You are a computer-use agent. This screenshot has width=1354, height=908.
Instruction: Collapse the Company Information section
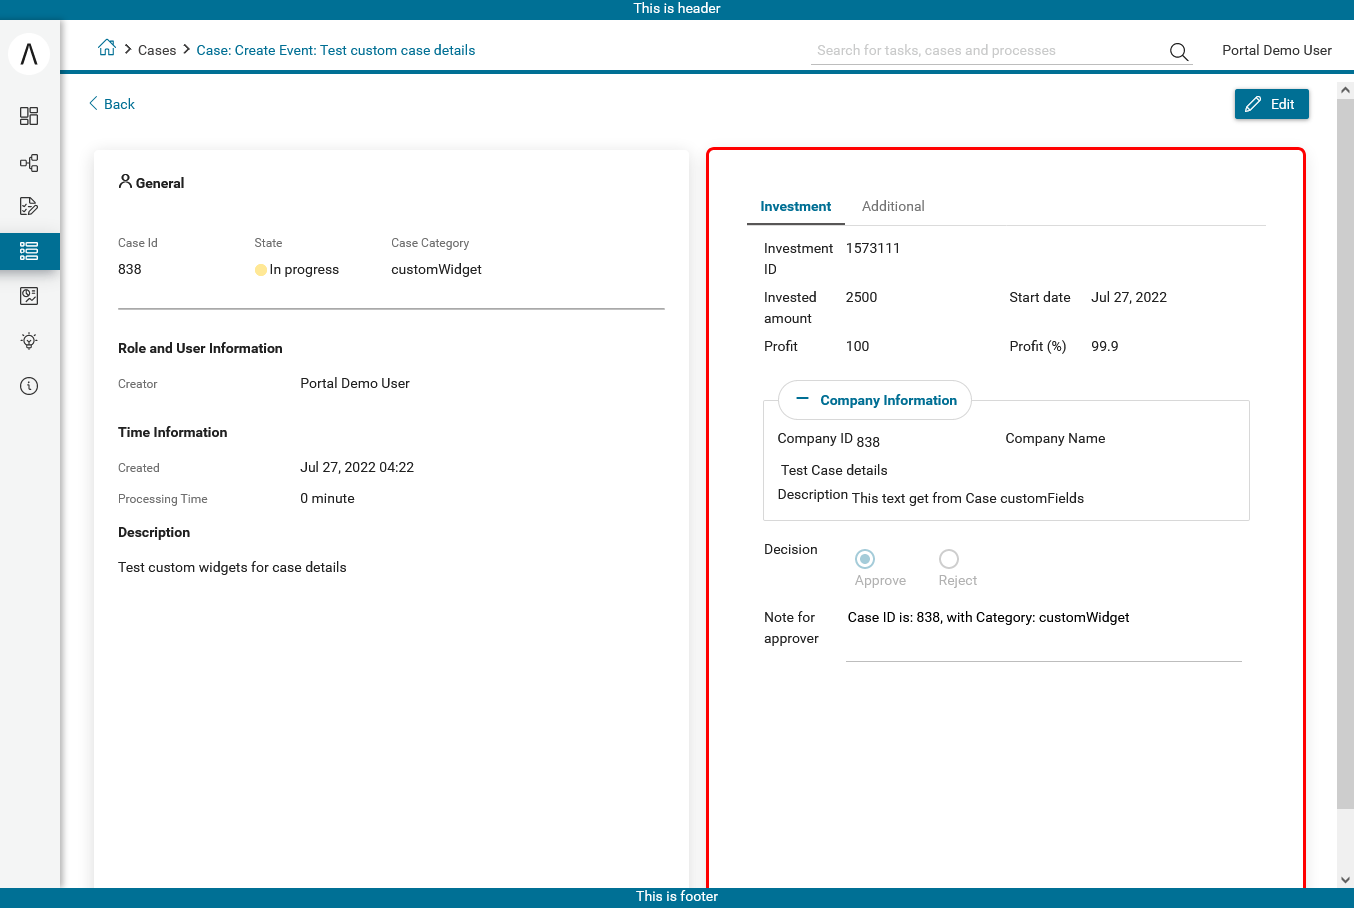tap(875, 400)
